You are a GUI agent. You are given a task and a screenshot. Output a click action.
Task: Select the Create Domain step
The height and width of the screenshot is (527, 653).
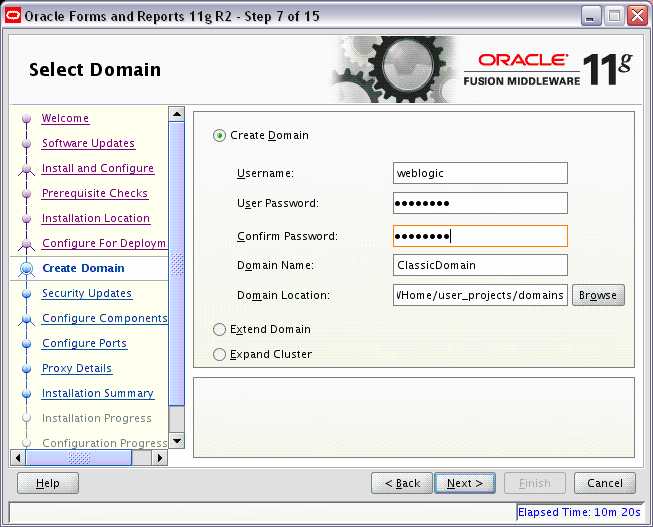83,268
